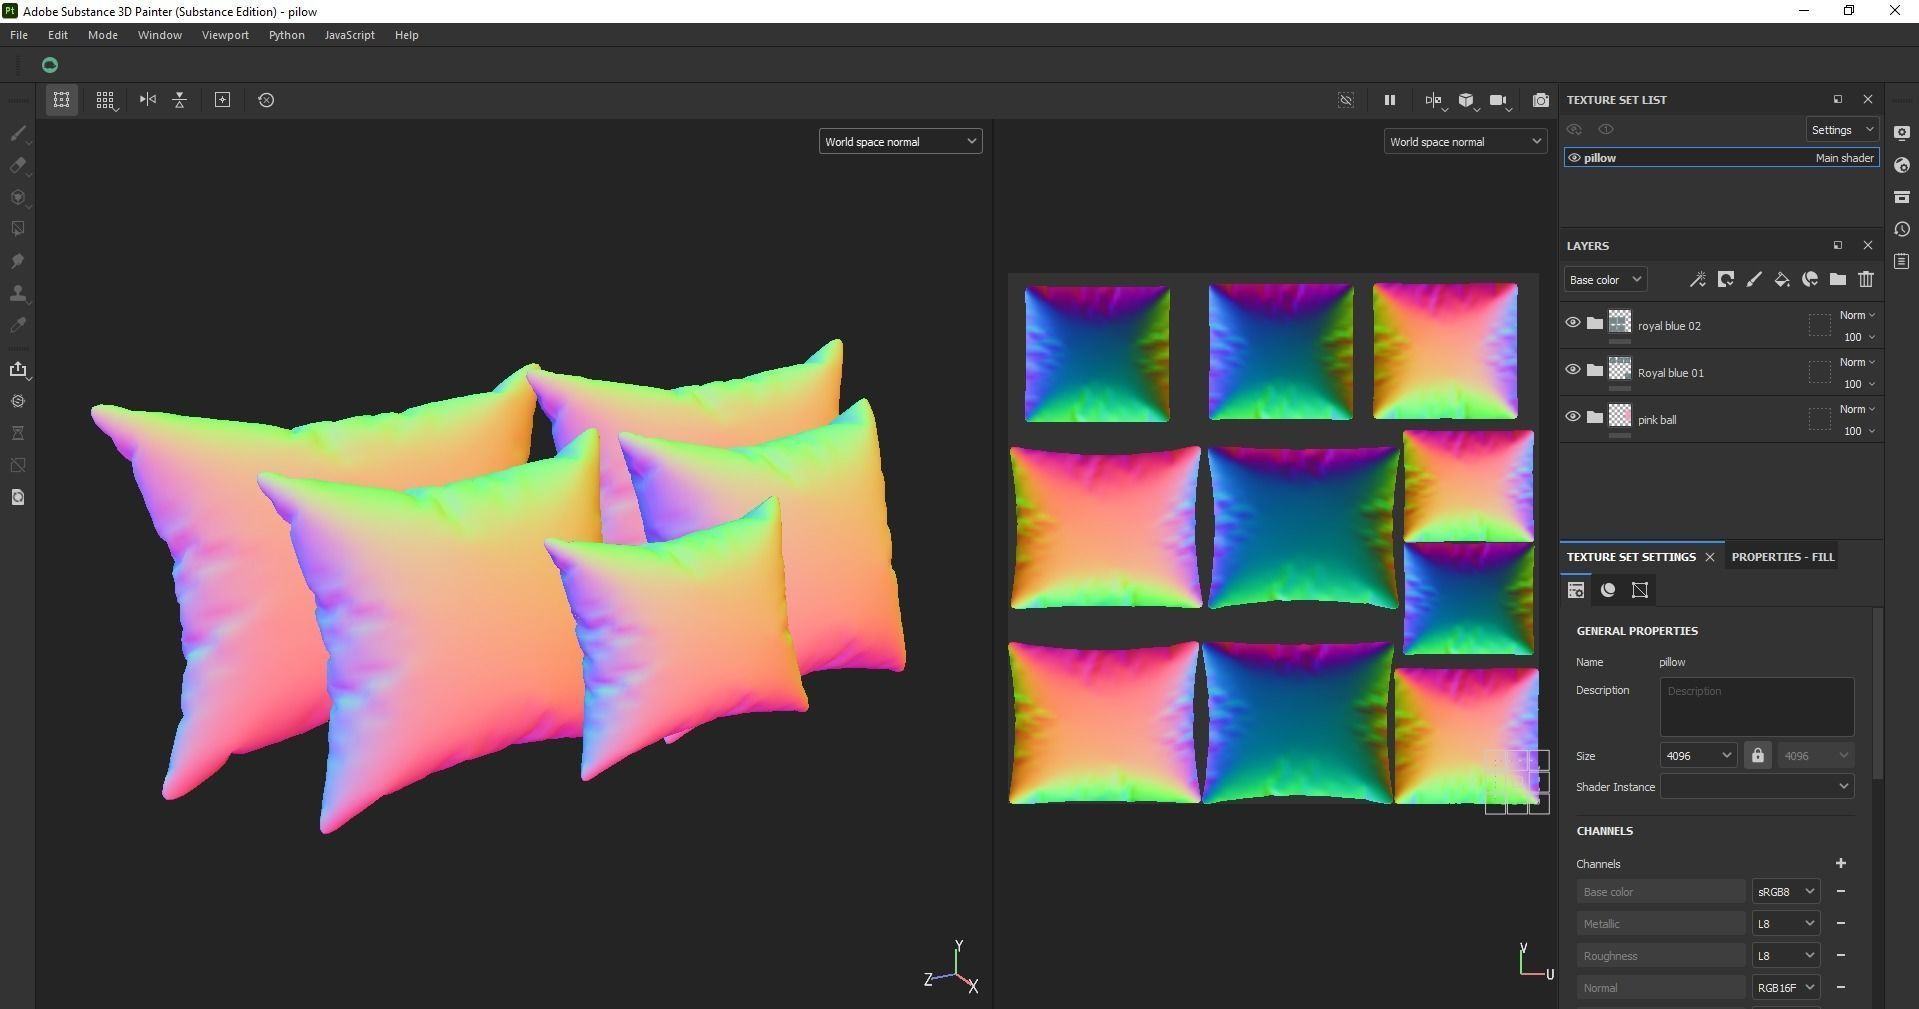The height and width of the screenshot is (1009, 1919).
Task: Open the Texture Set List Settings dropdown
Action: coord(1842,130)
